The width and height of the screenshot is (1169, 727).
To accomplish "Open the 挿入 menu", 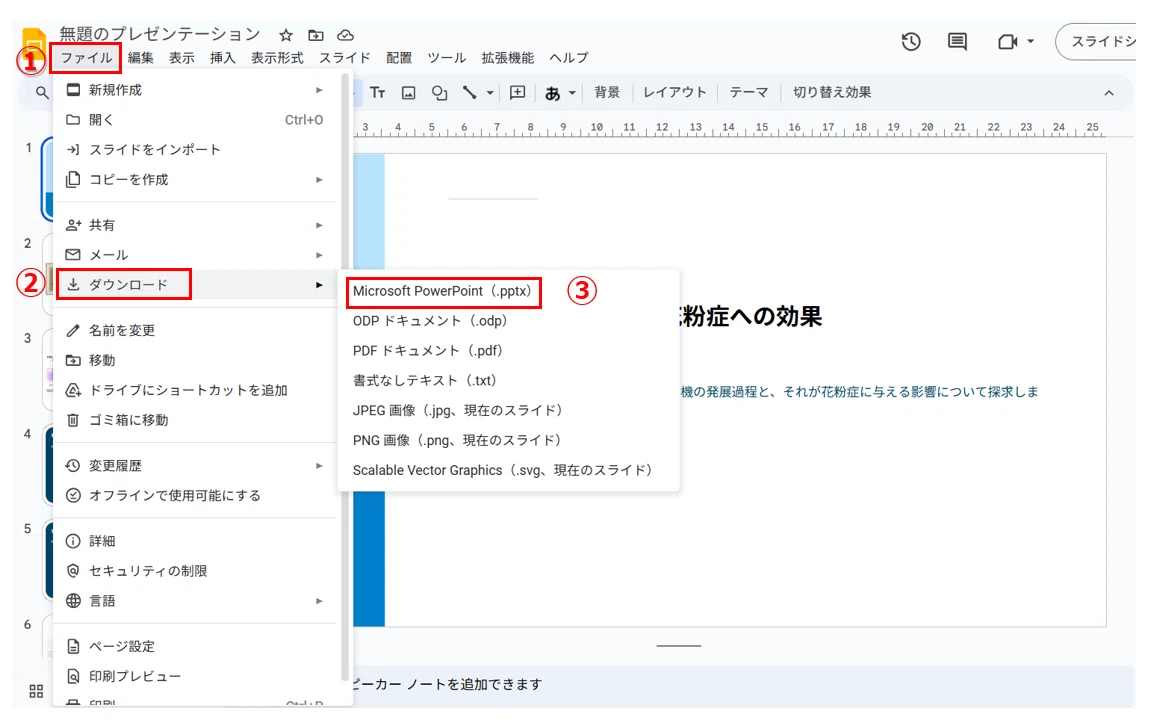I will point(222,57).
